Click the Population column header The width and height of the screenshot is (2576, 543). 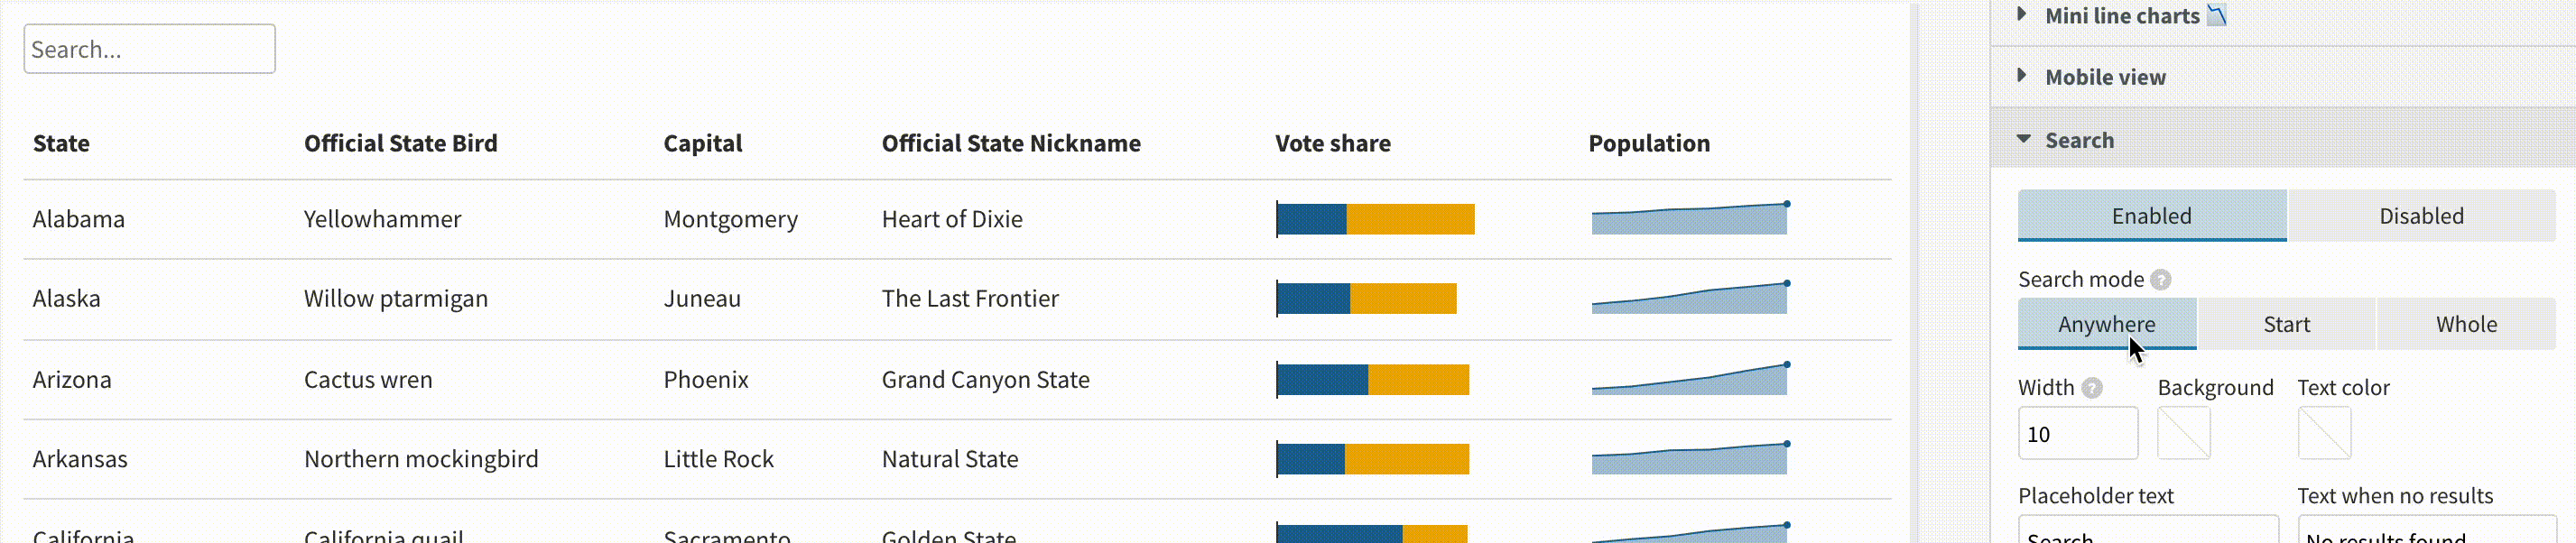pyautogui.click(x=1649, y=143)
